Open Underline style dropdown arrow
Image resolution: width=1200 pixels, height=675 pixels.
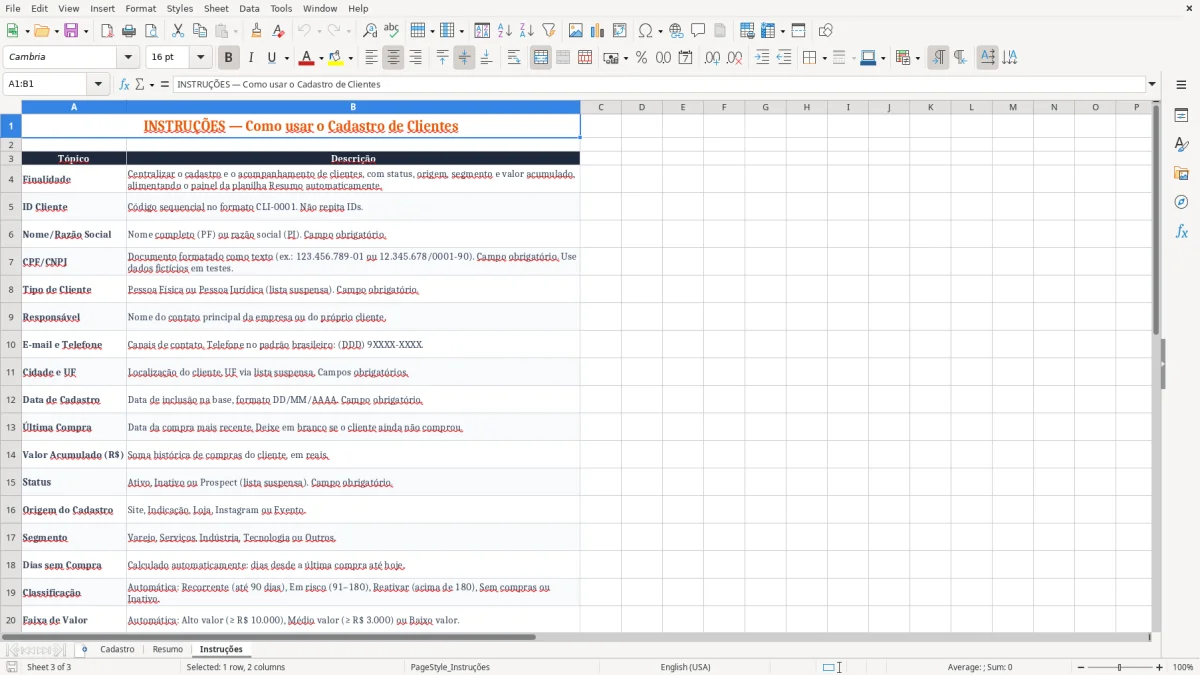coord(286,58)
